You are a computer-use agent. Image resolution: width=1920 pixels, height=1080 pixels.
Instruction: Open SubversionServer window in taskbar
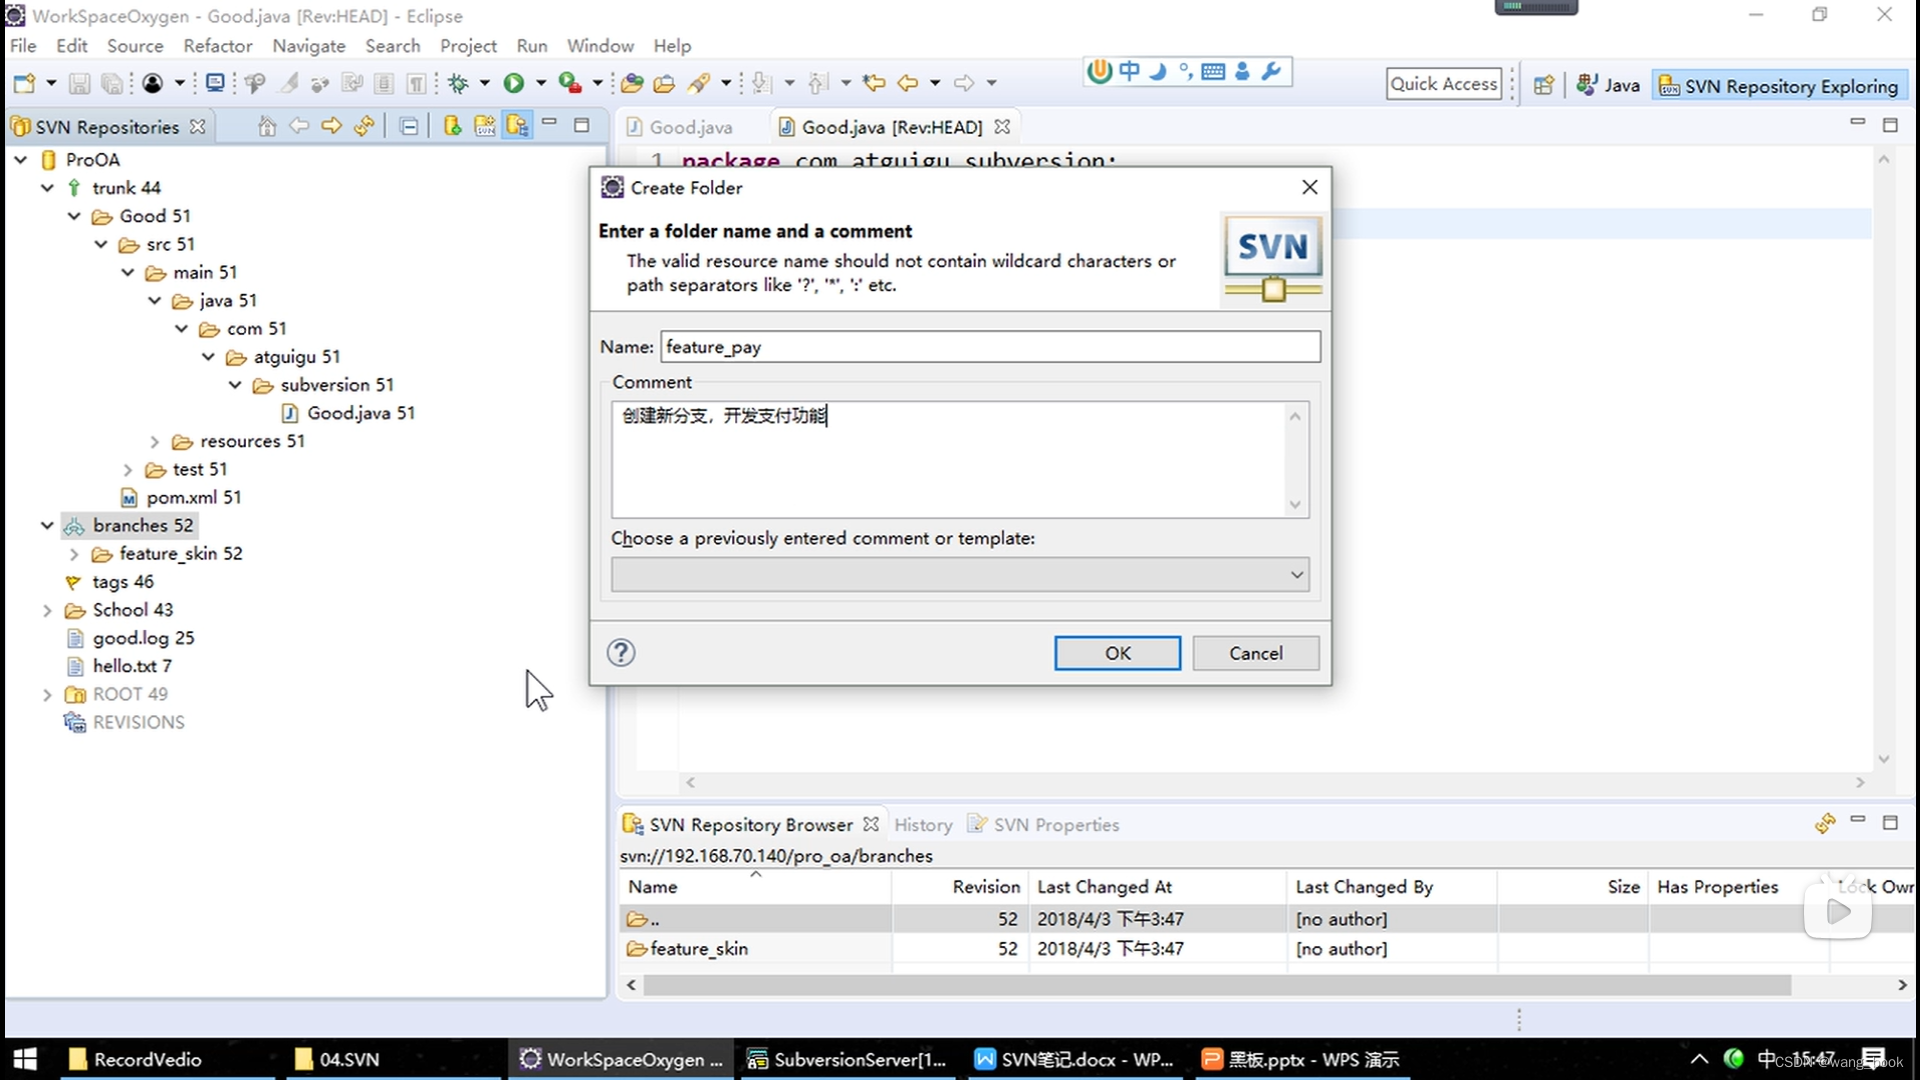pyautogui.click(x=848, y=1059)
